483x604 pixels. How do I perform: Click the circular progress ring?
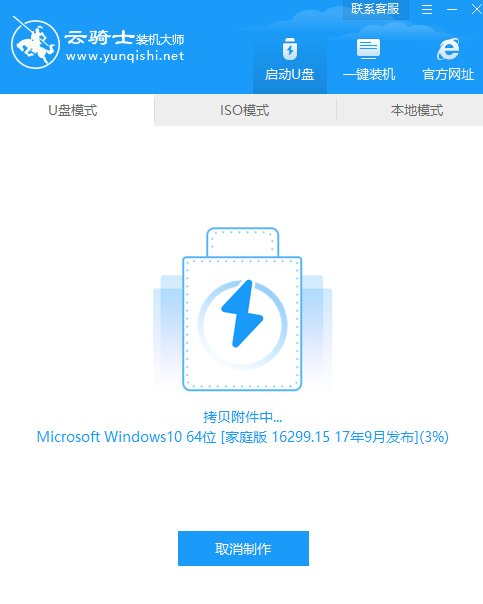click(x=242, y=324)
